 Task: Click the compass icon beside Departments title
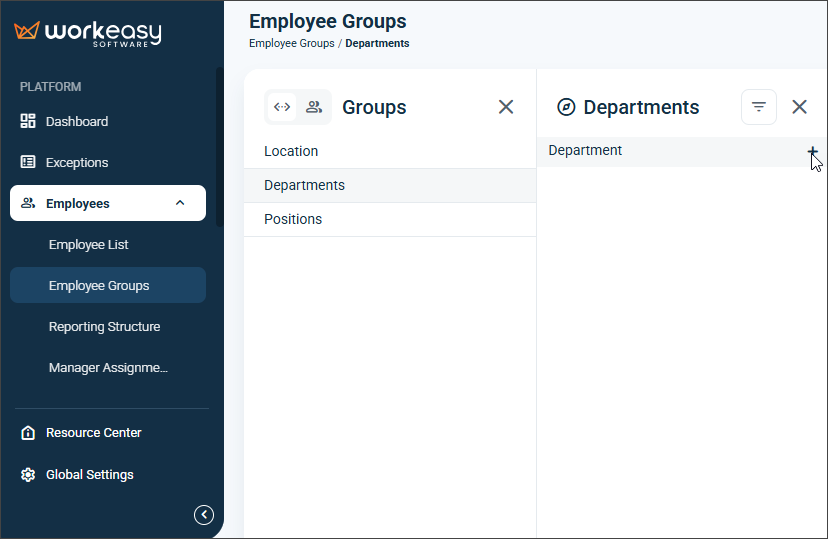click(x=566, y=107)
